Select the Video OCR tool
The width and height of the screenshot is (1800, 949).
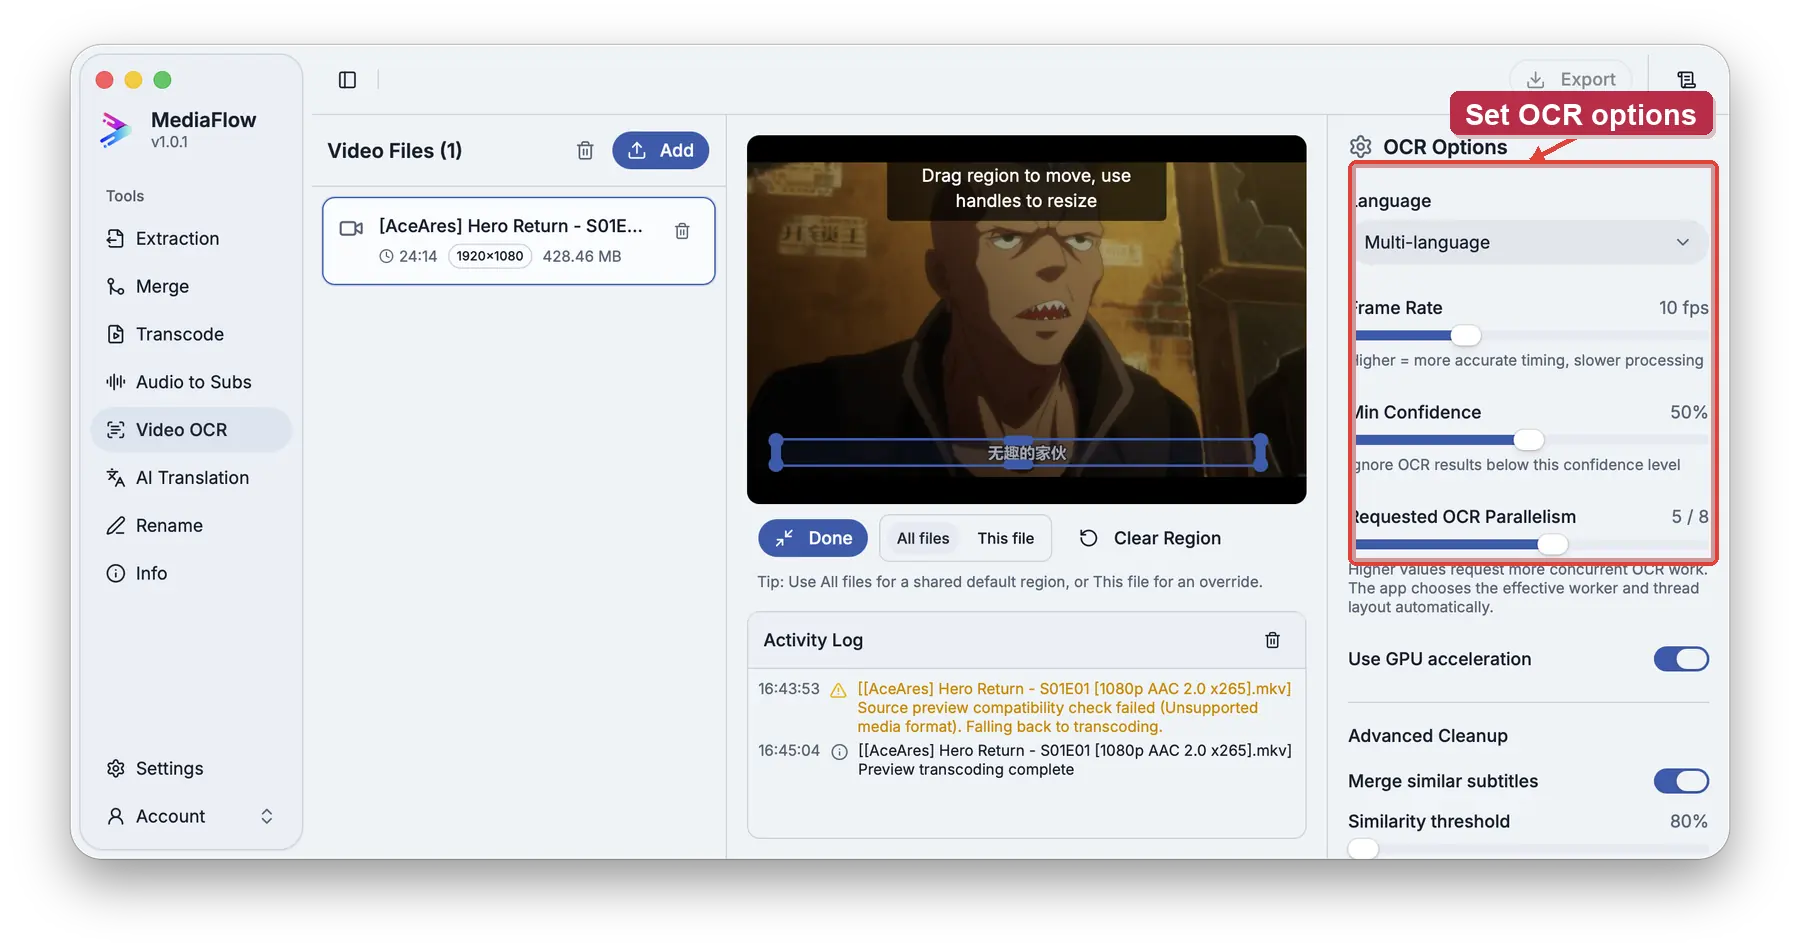point(190,430)
